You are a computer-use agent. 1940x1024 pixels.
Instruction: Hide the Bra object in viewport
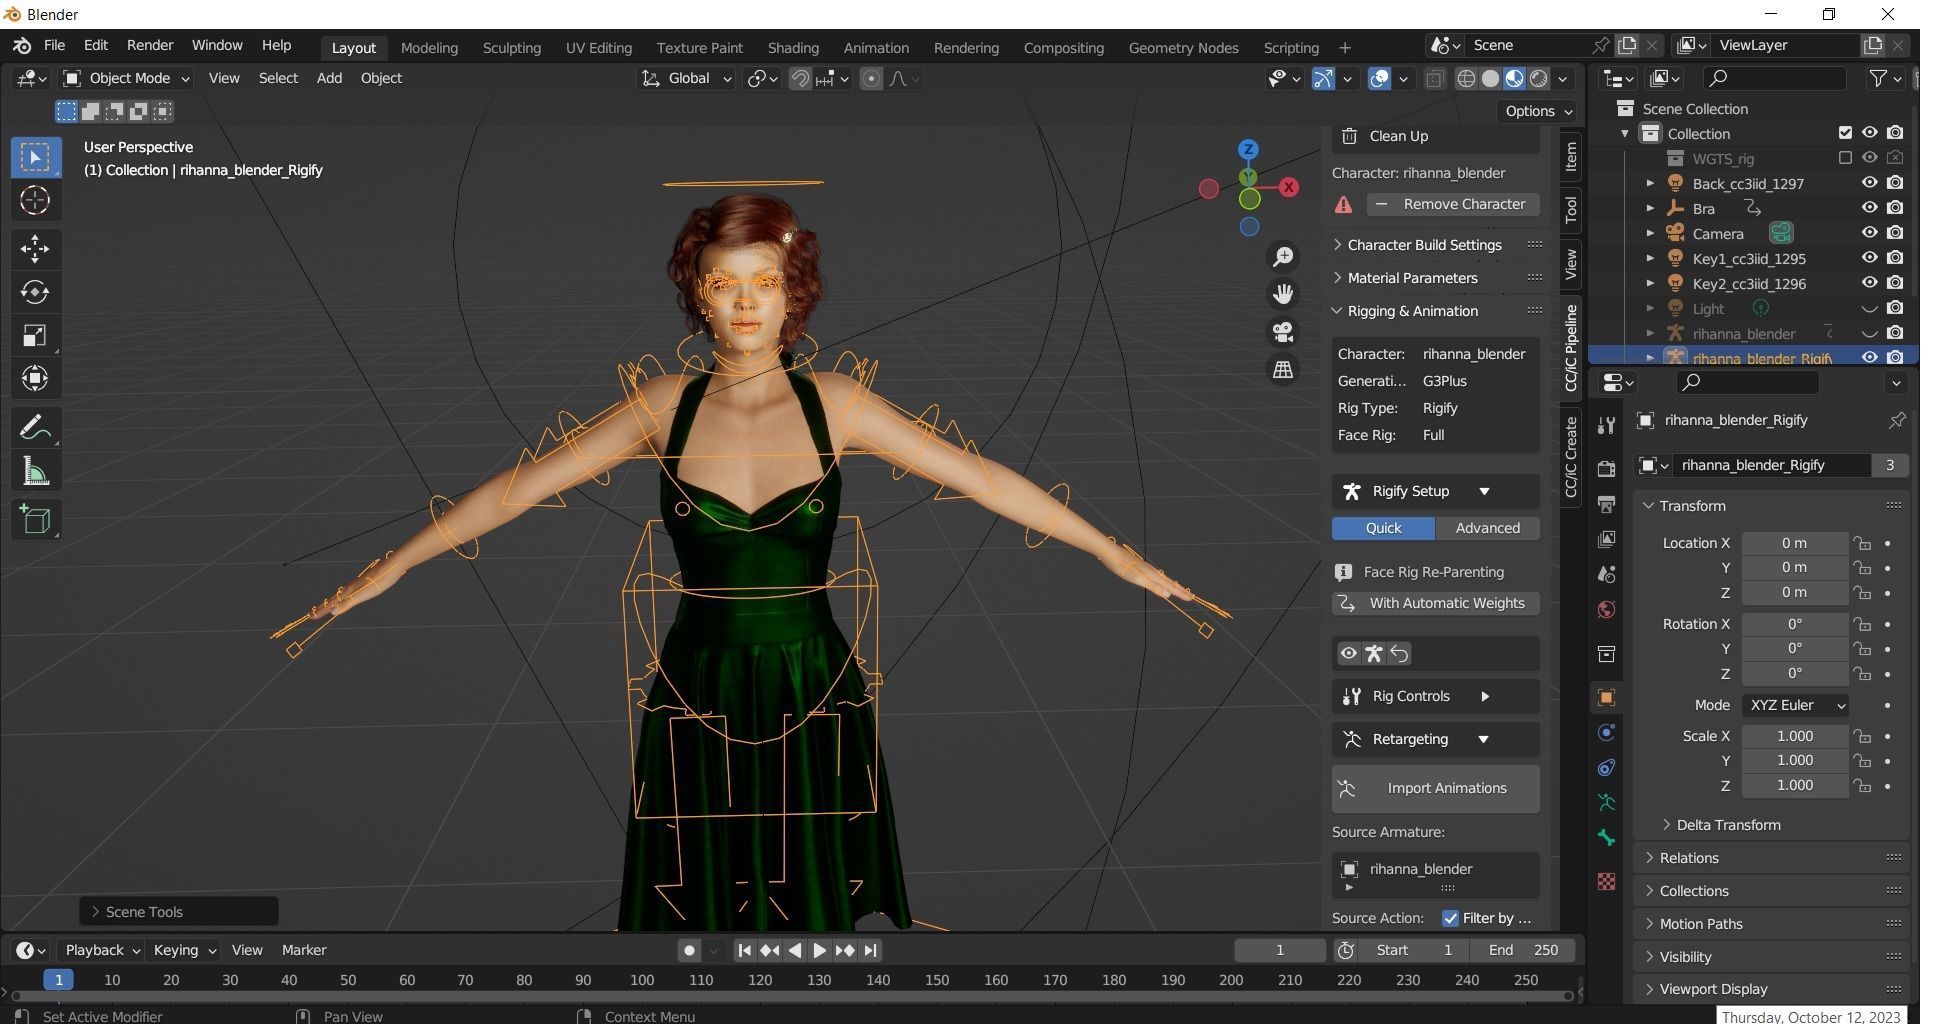coord(1869,208)
